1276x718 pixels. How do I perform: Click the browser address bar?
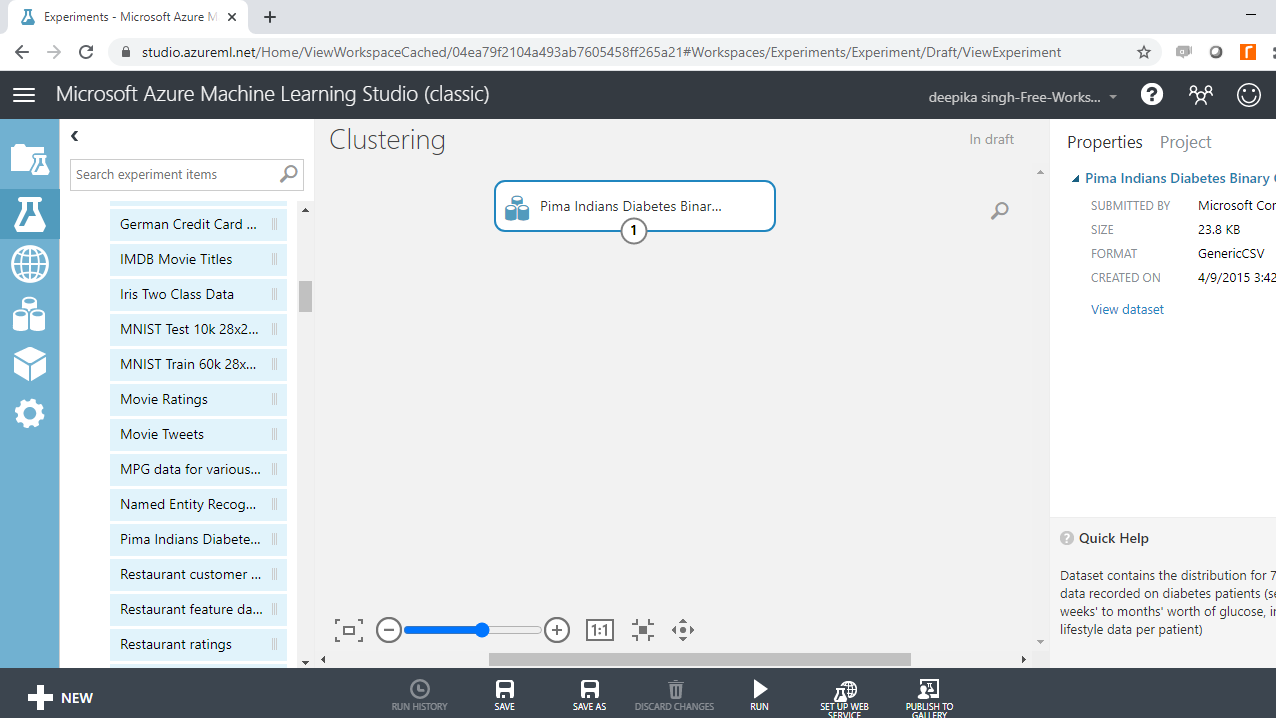pyautogui.click(x=600, y=52)
